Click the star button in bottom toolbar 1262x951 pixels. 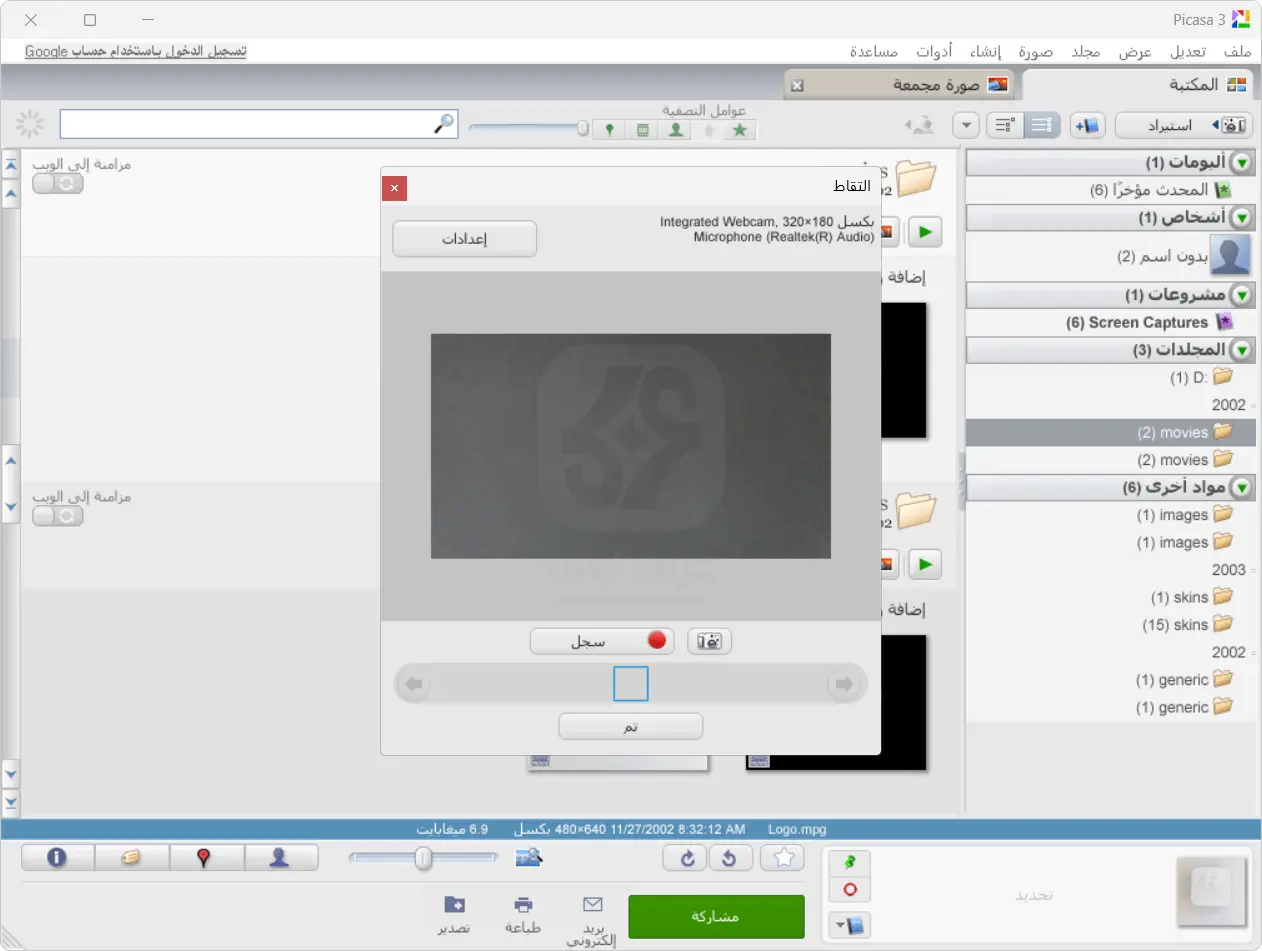coord(783,857)
